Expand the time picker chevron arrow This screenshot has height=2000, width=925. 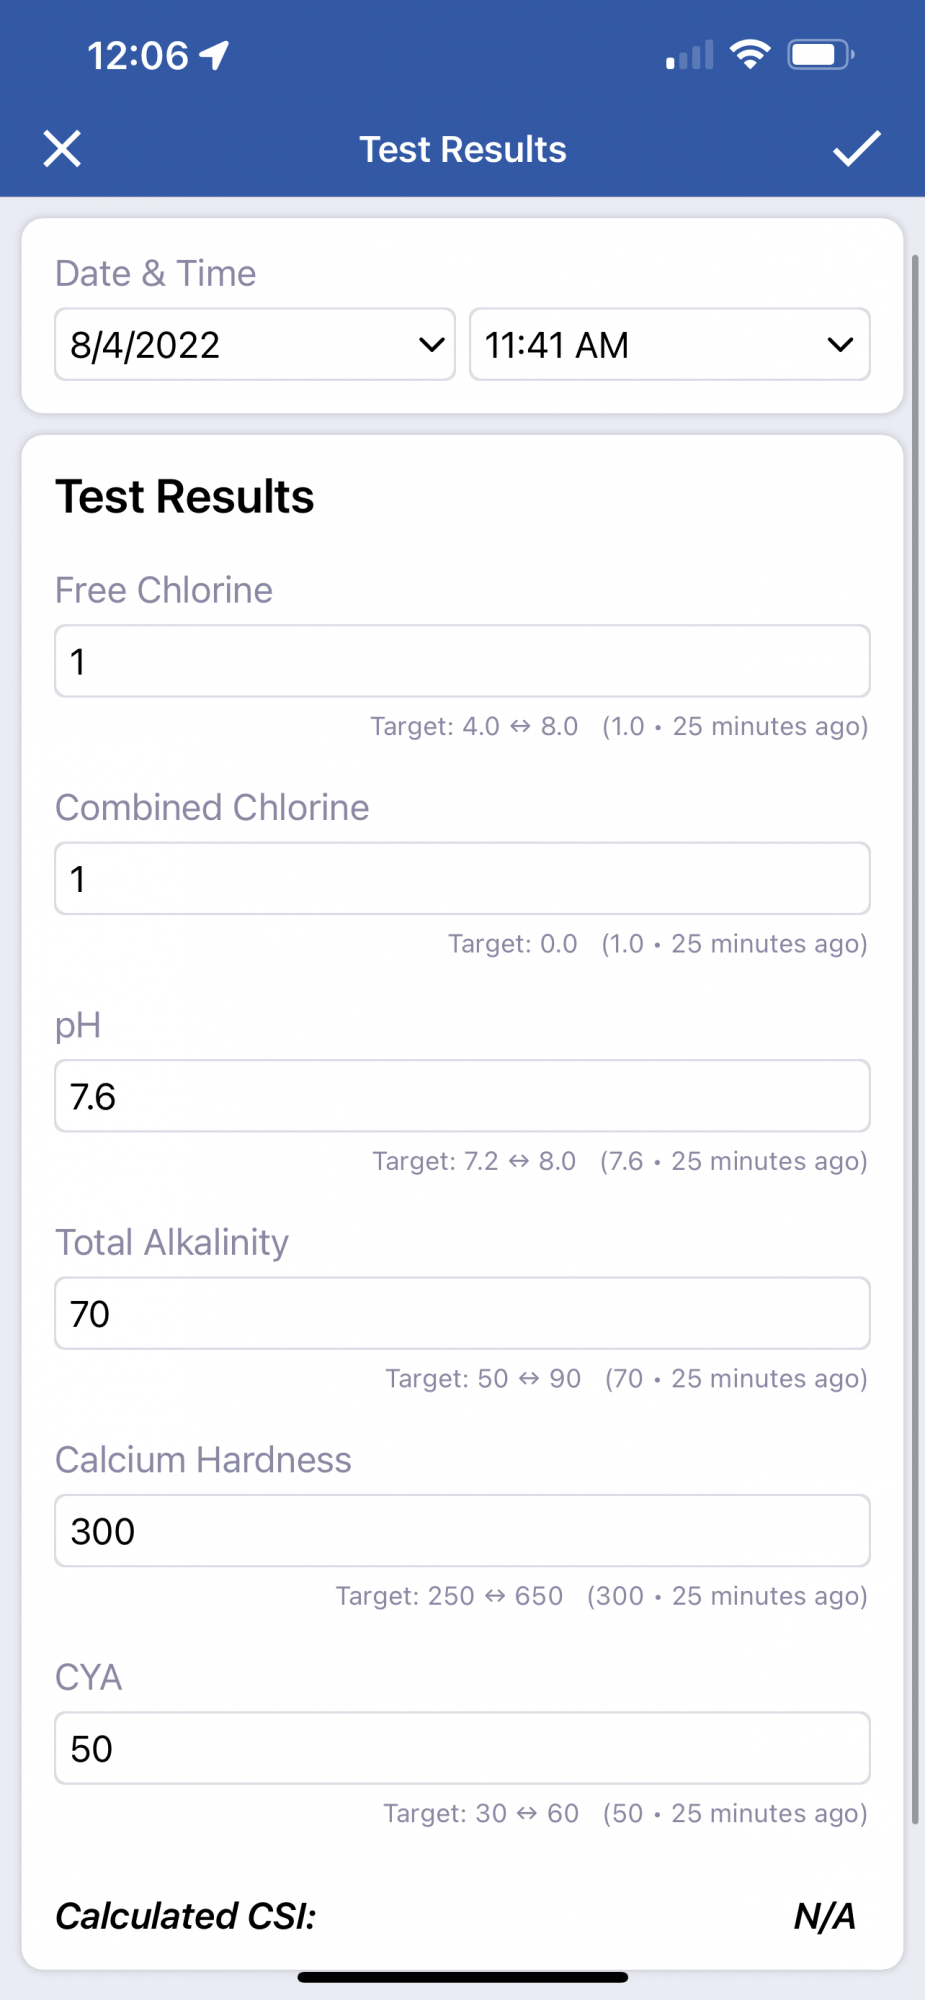[841, 345]
